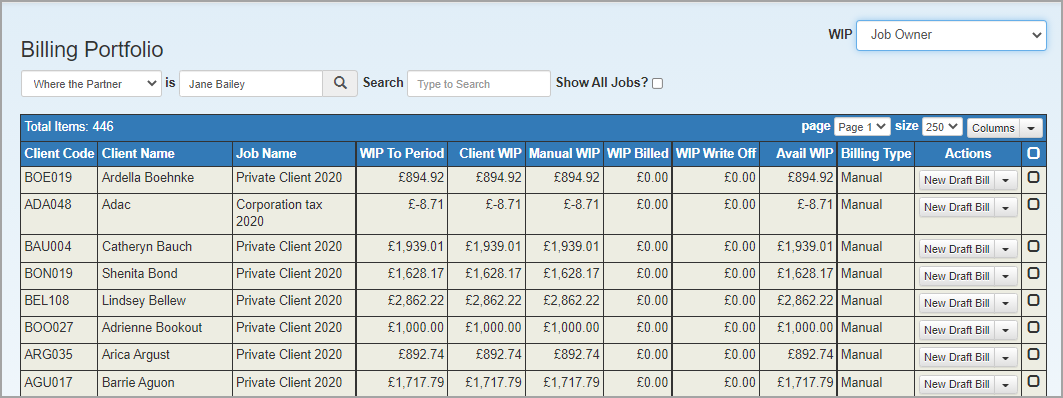Click the Columns button
The height and width of the screenshot is (398, 1063).
pos(993,127)
